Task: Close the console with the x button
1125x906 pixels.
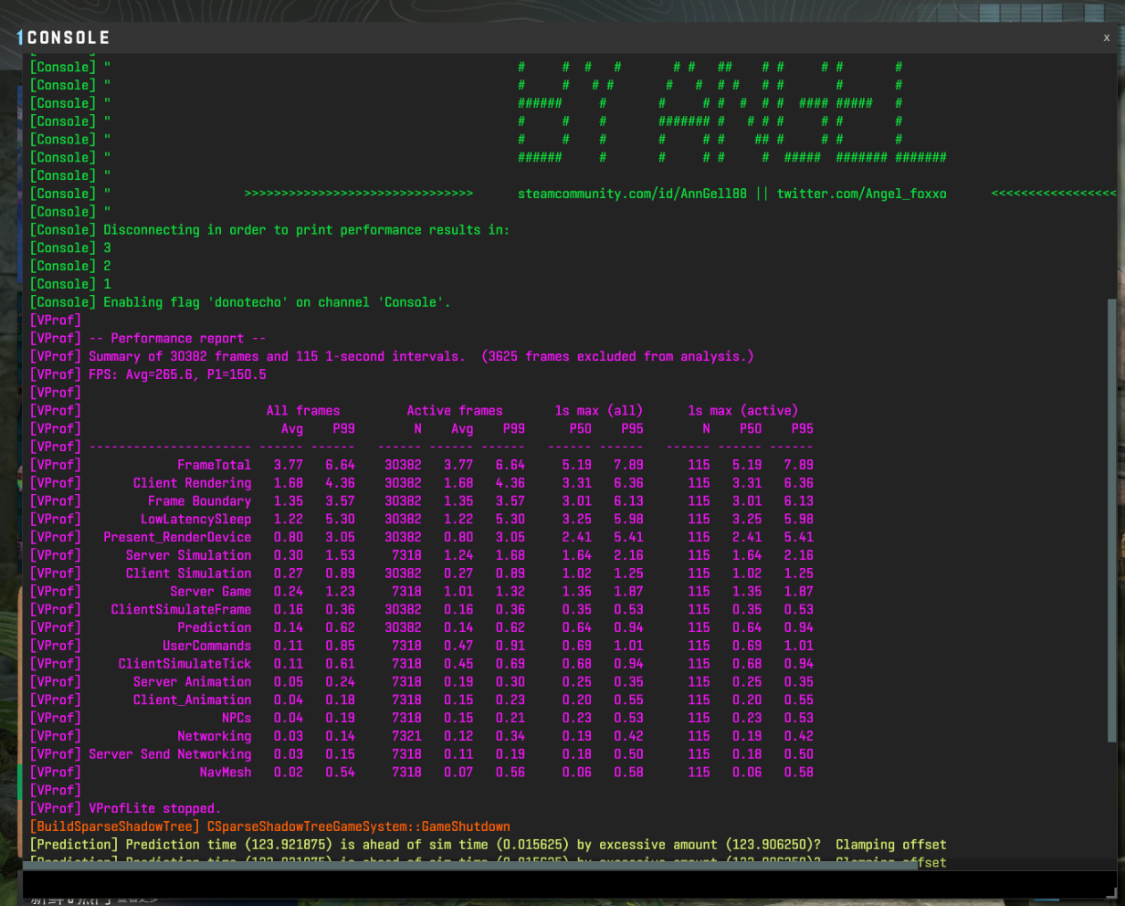Action: tap(1106, 38)
